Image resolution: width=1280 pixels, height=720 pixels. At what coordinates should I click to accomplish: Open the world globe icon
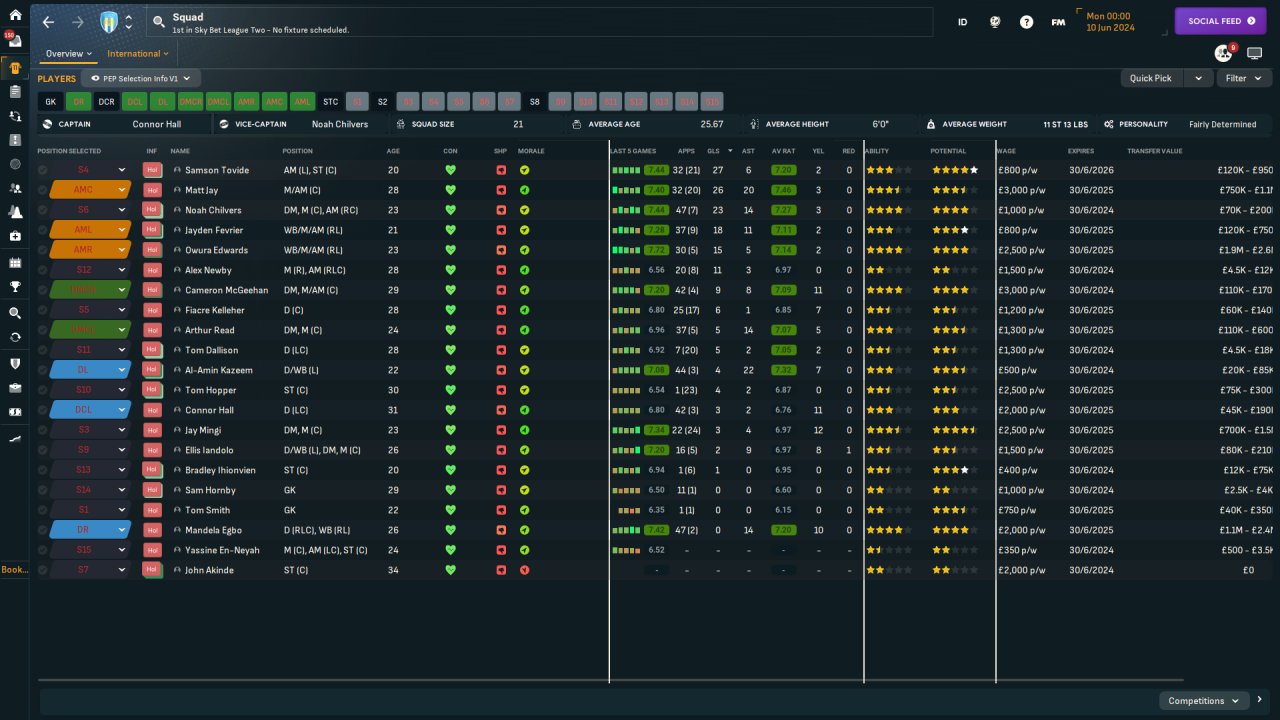(x=995, y=21)
